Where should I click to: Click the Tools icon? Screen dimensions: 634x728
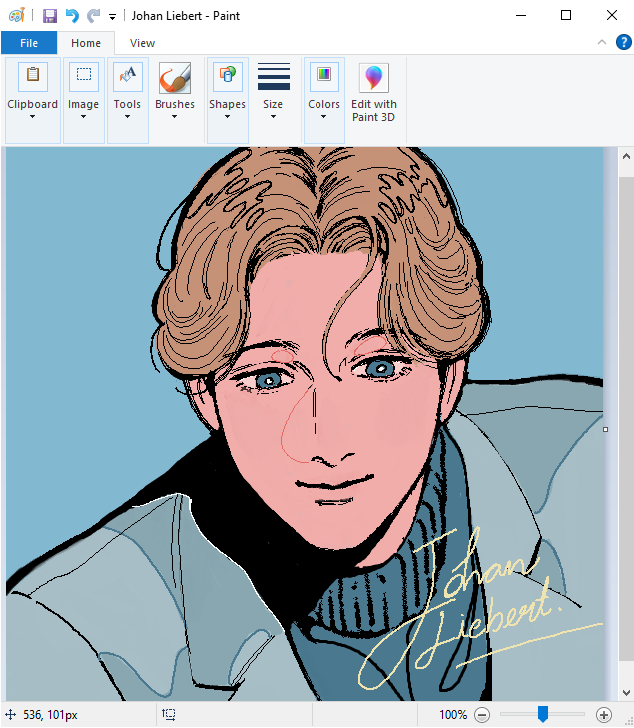[x=128, y=76]
